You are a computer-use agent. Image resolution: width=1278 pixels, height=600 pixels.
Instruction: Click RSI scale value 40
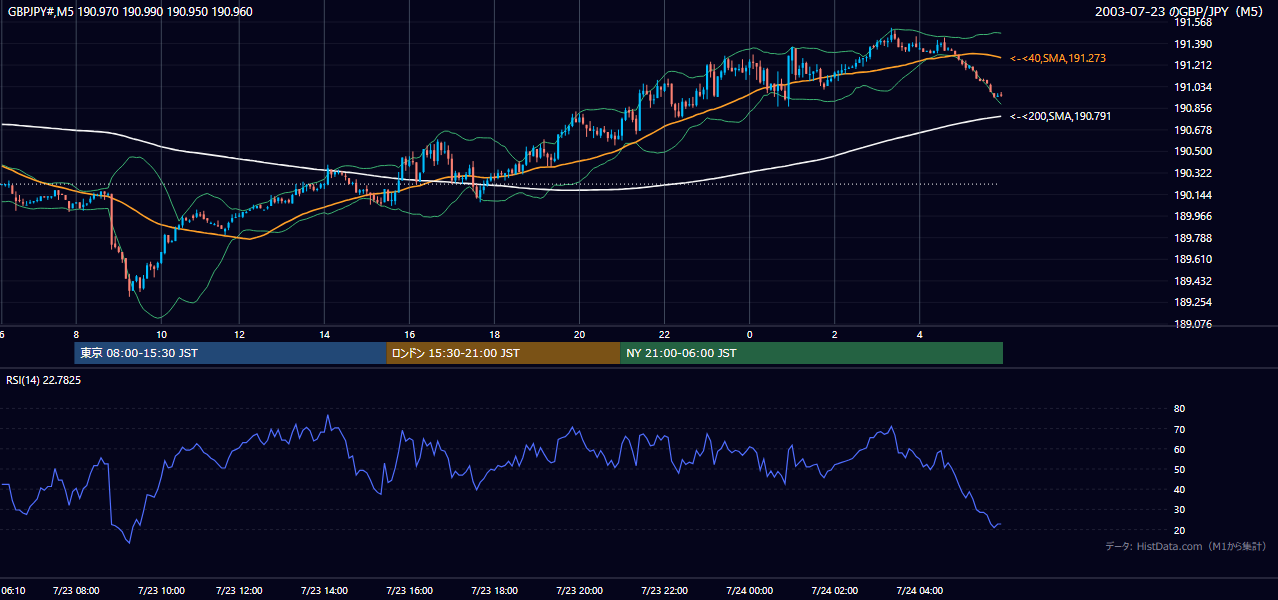tap(1179, 489)
